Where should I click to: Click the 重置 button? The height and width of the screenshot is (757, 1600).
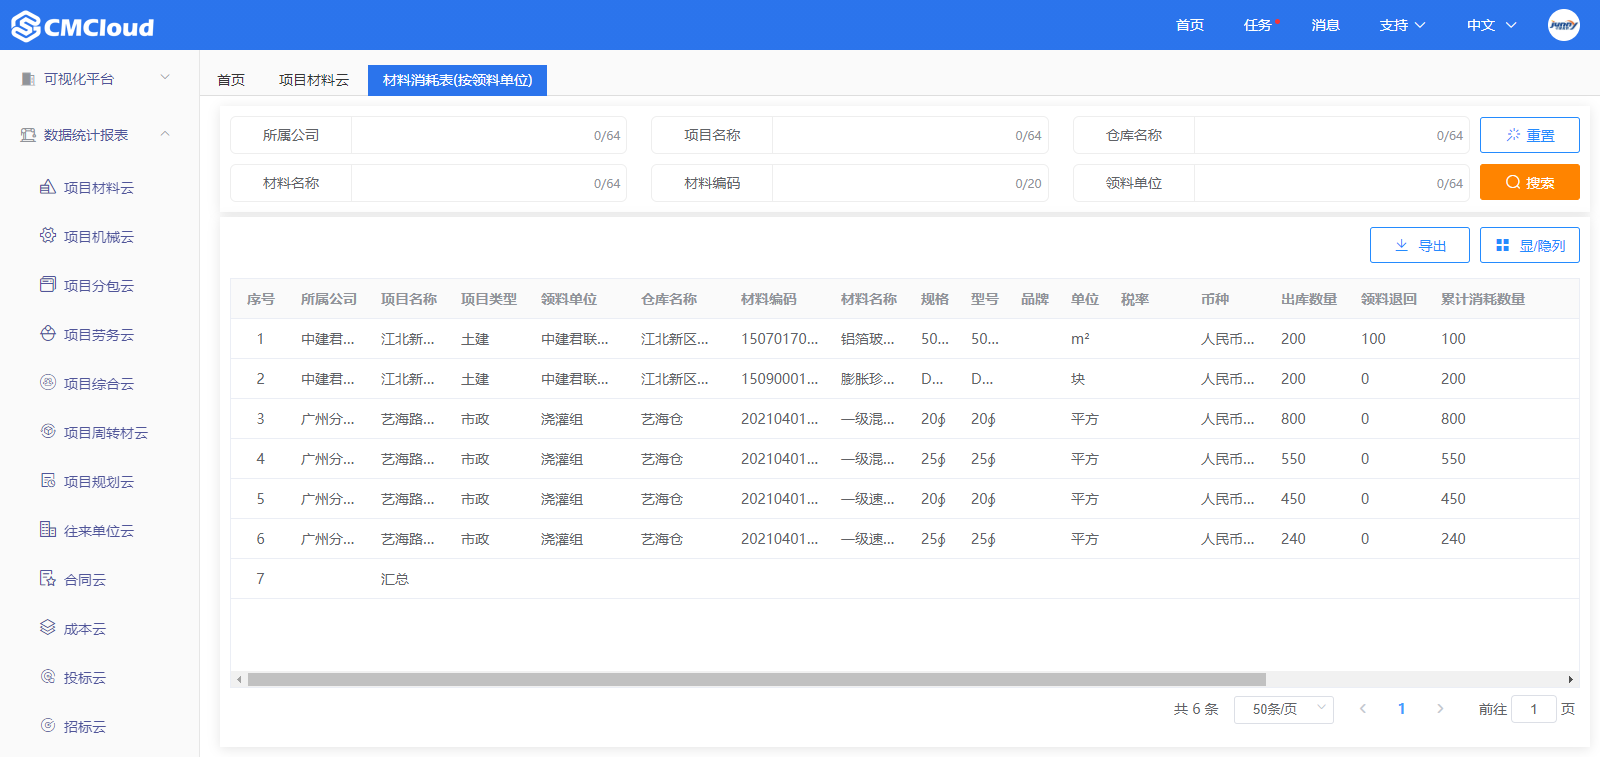pyautogui.click(x=1530, y=135)
